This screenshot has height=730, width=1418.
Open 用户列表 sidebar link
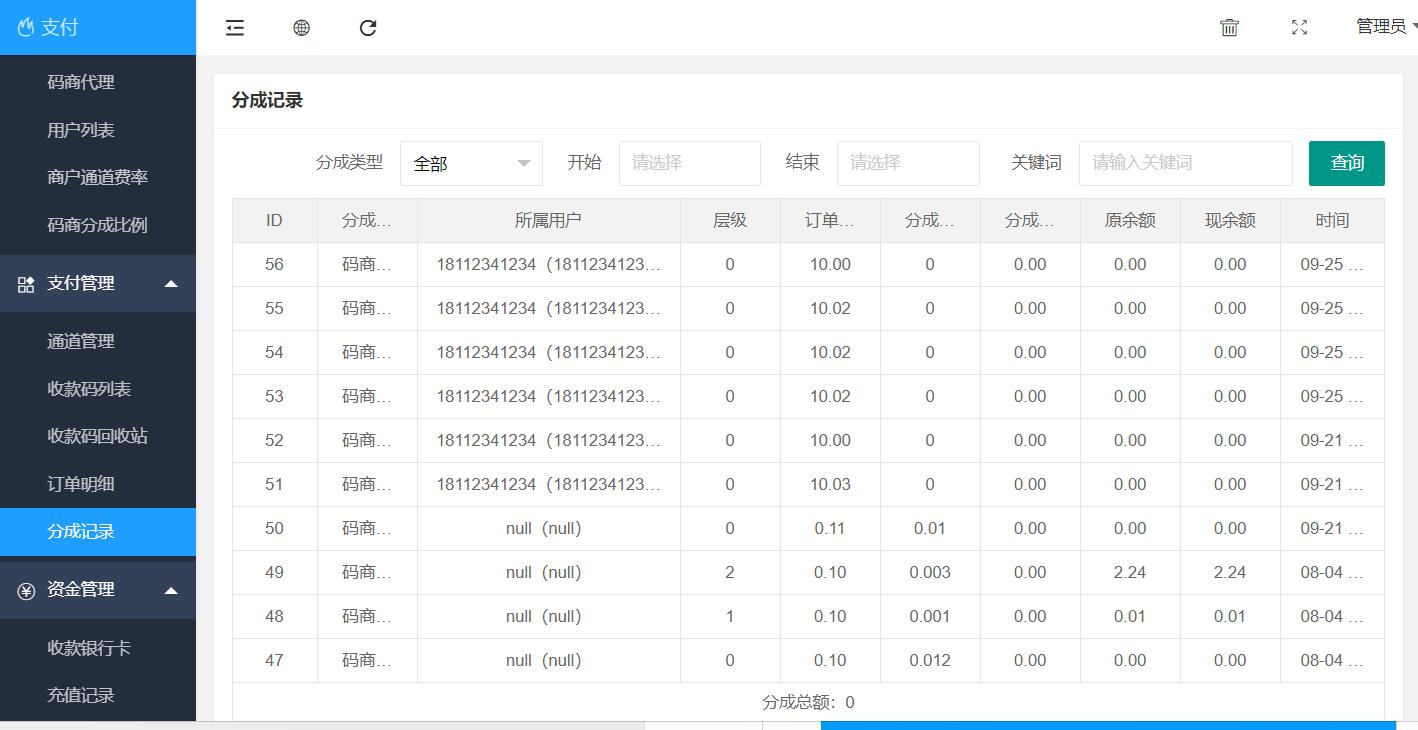[x=81, y=130]
